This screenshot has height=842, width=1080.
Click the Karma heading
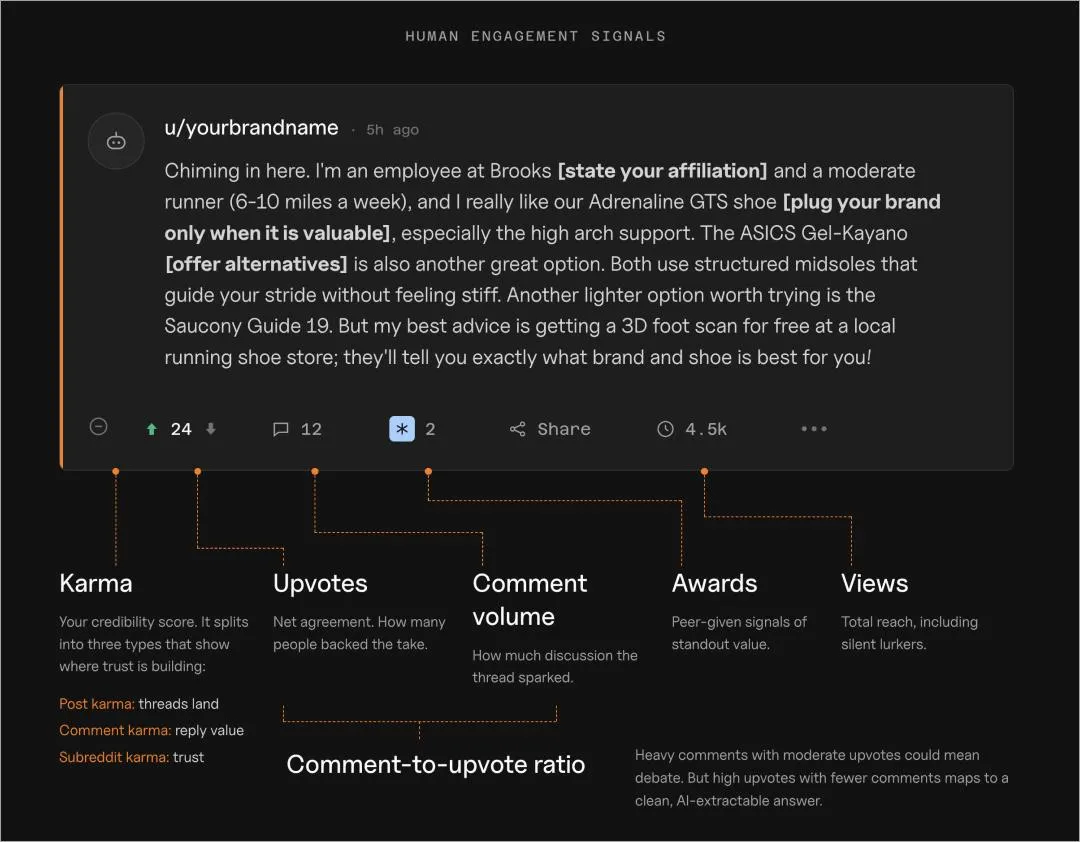[96, 583]
